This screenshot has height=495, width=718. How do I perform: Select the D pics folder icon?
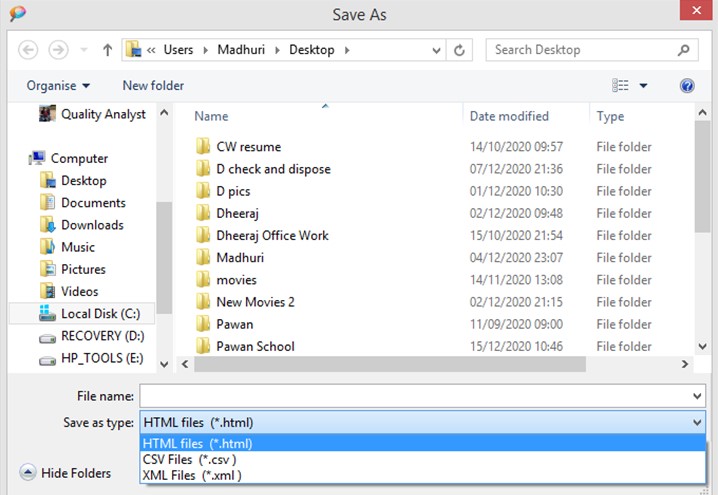[203, 191]
